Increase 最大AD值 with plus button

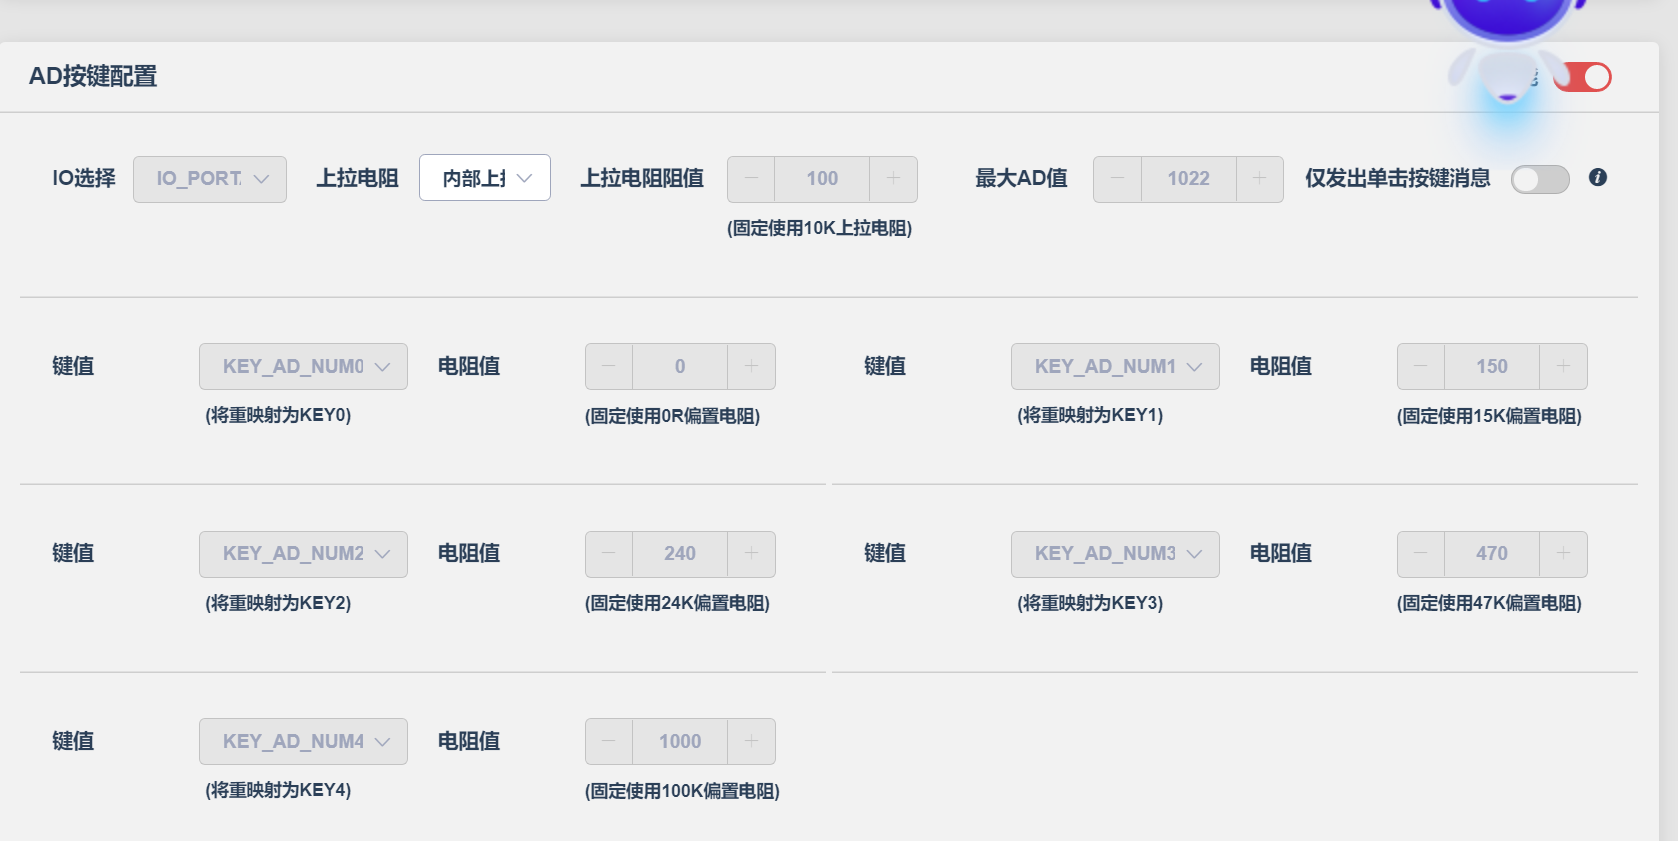pos(1259,179)
